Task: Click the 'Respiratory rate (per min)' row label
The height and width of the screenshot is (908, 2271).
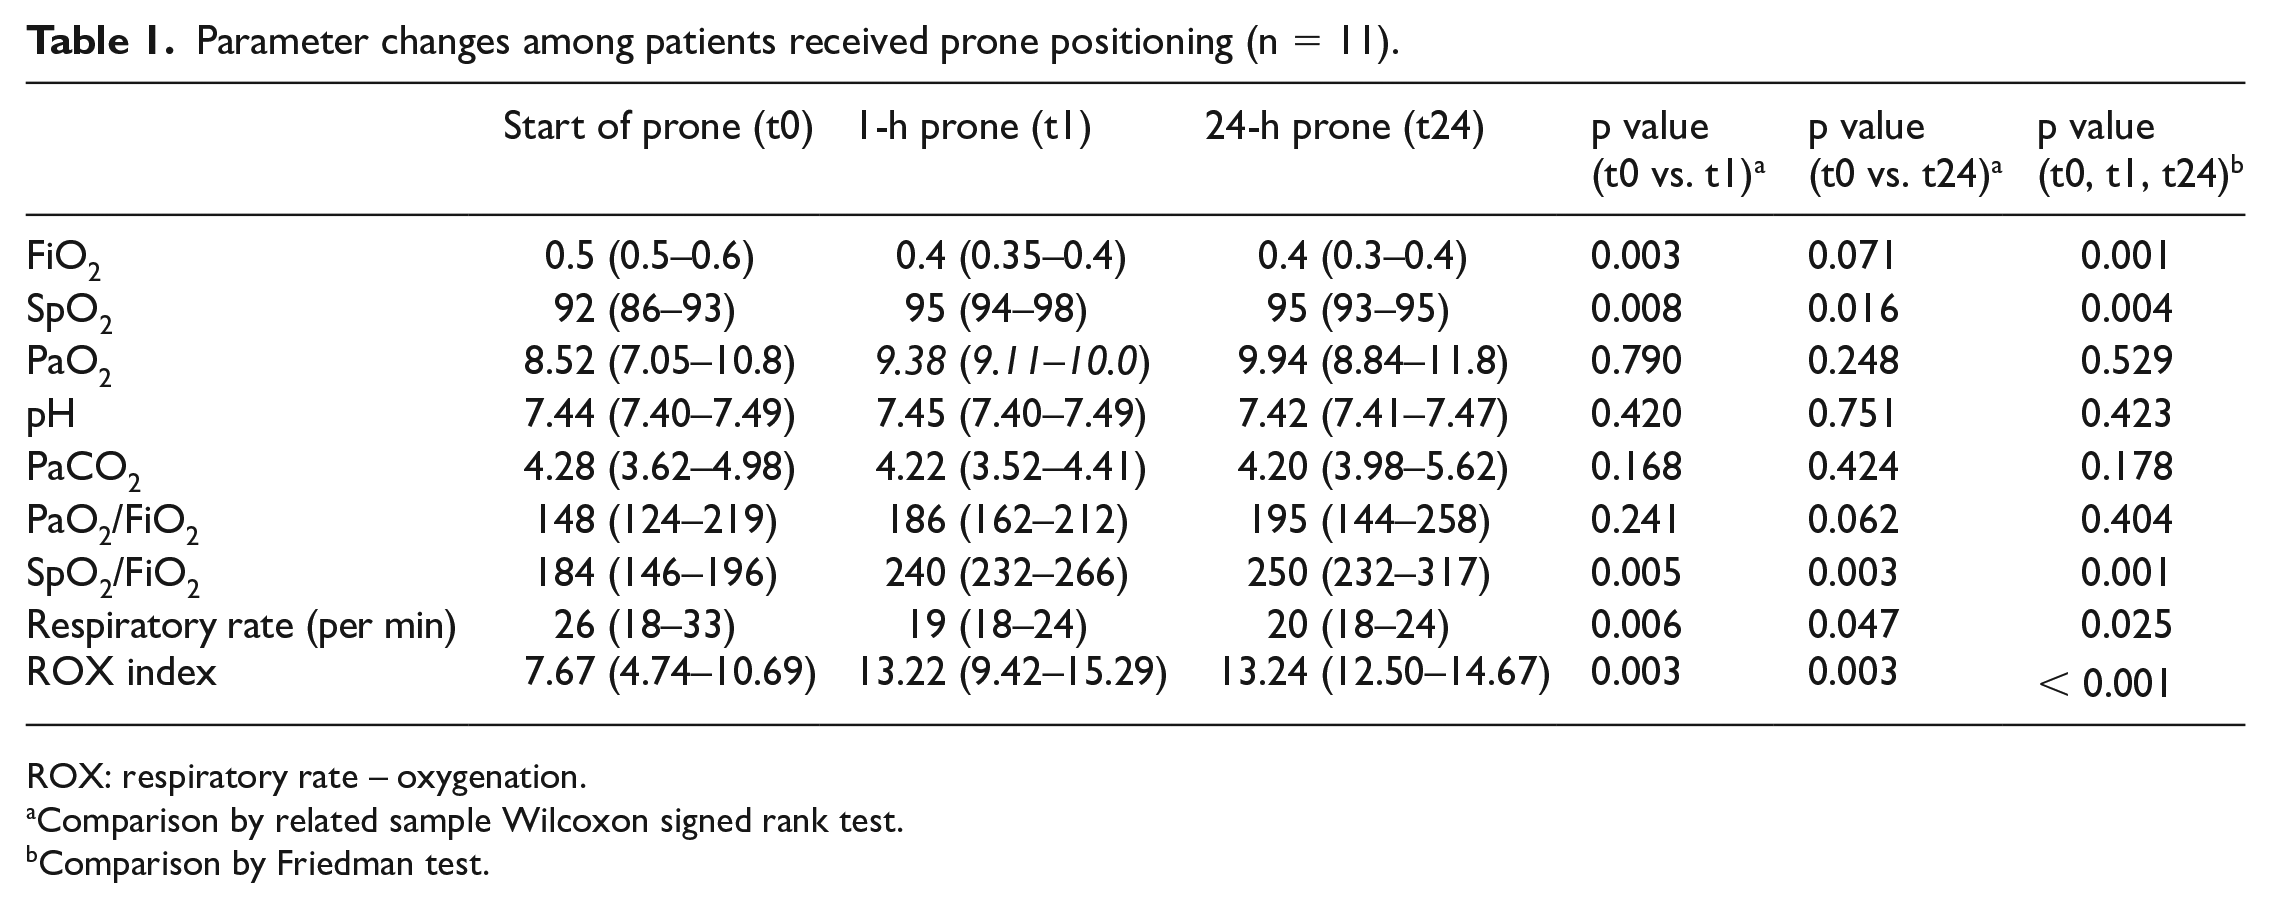Action: (241, 626)
